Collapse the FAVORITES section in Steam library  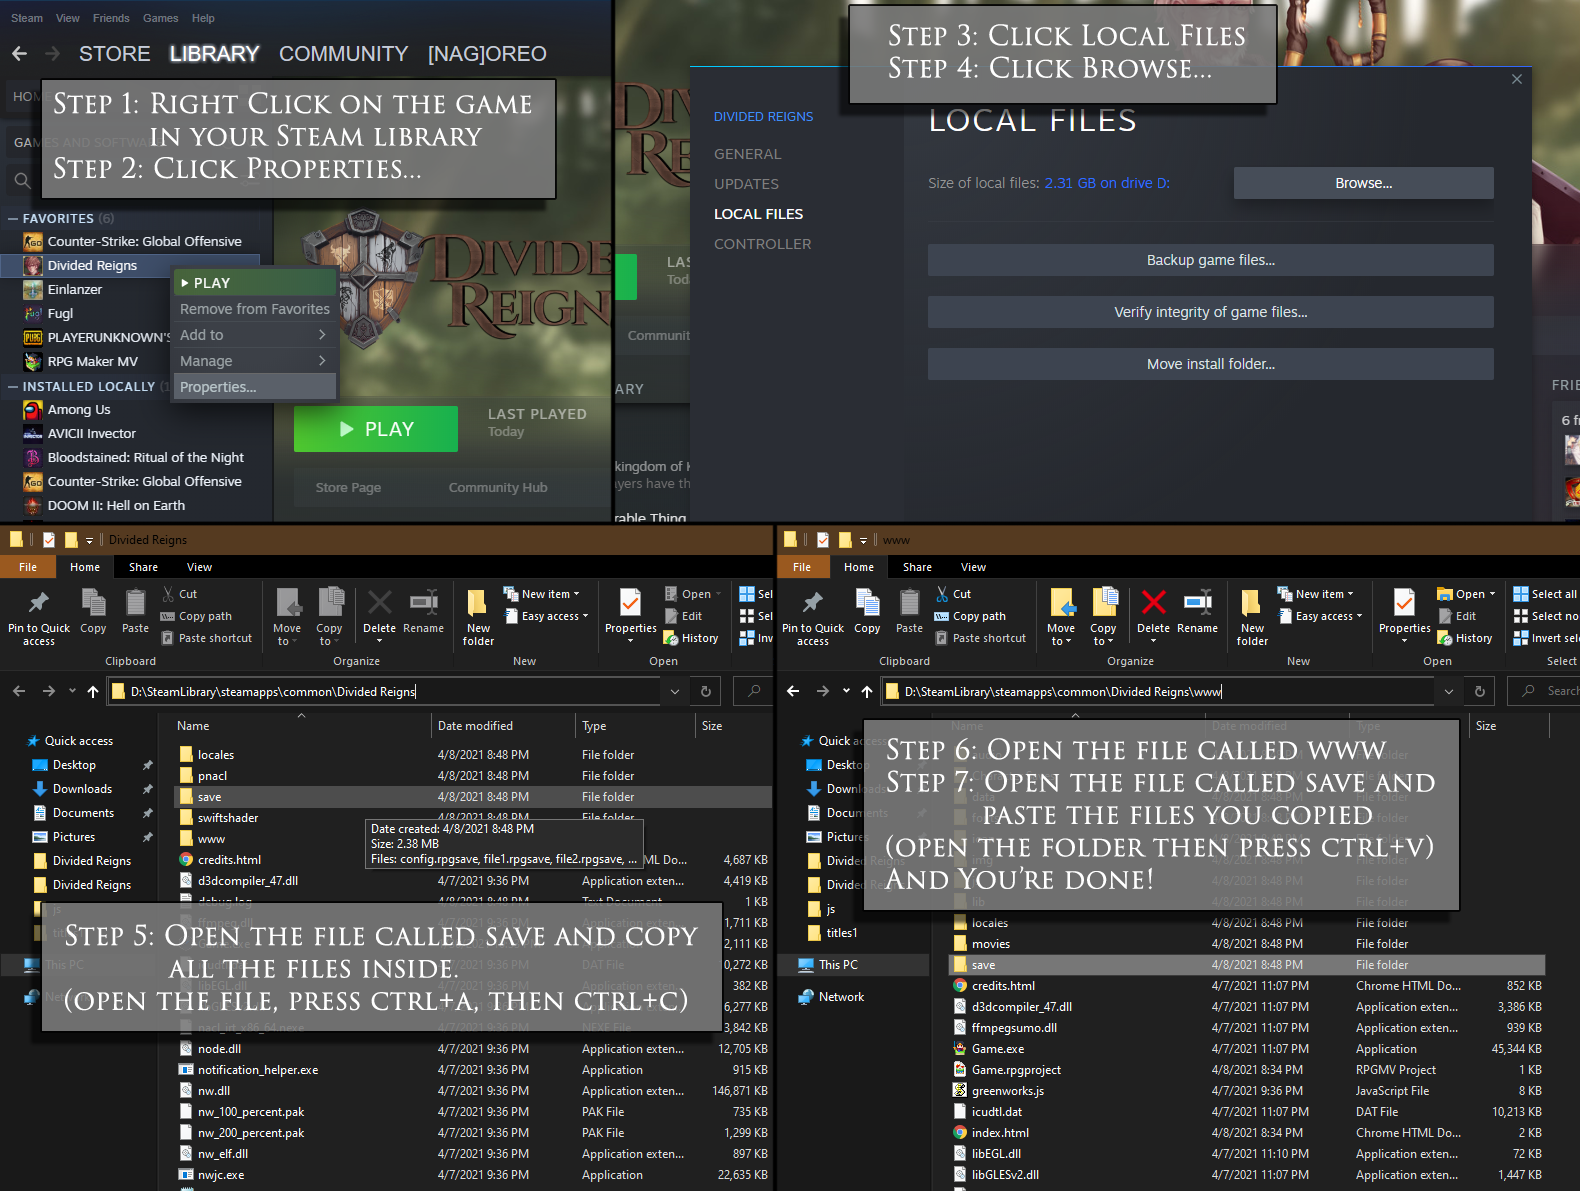[13, 218]
